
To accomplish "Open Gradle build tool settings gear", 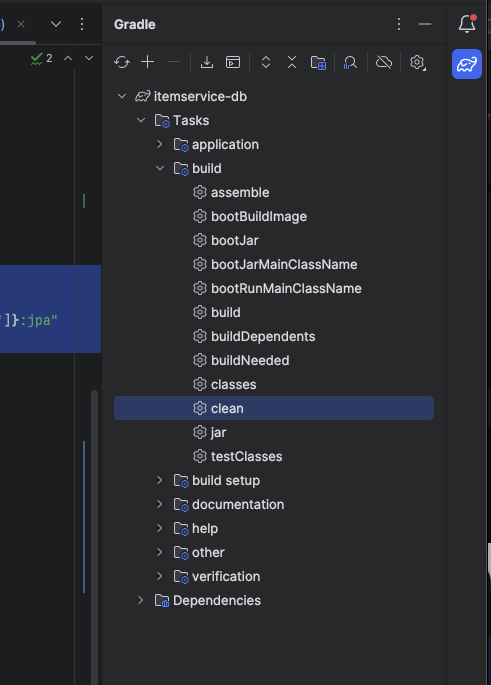I will [x=418, y=62].
